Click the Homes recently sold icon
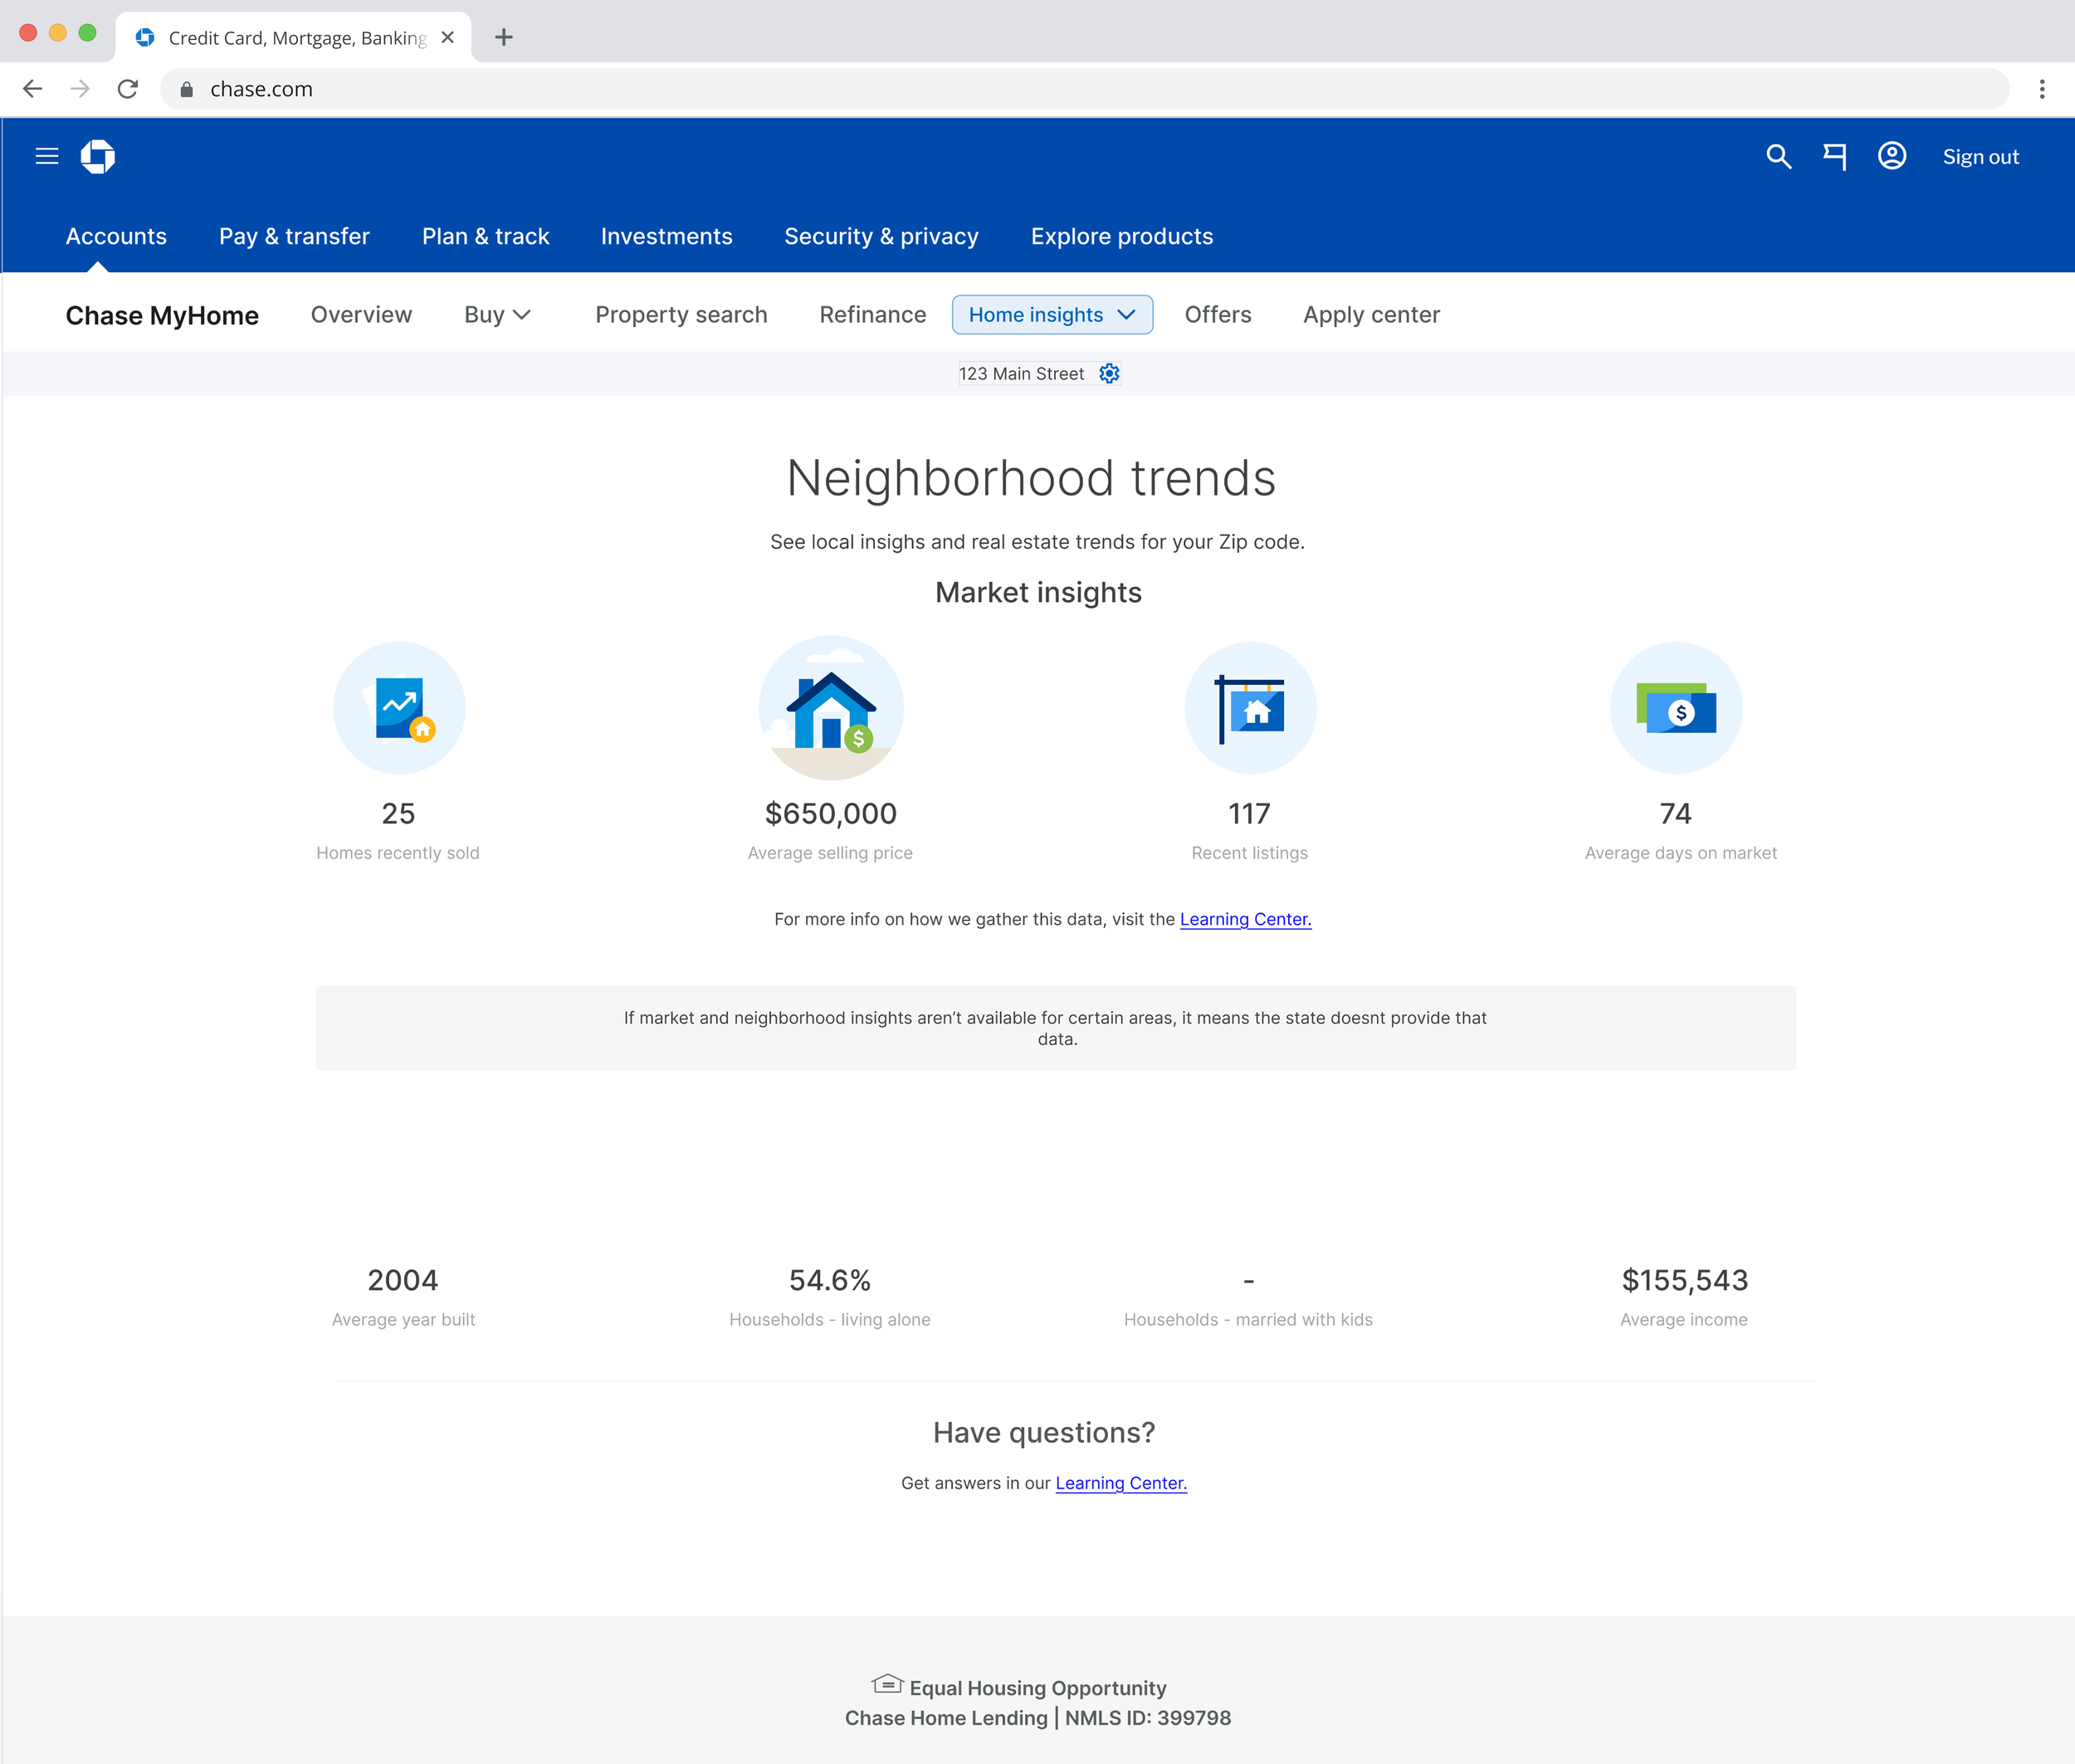 pos(399,708)
